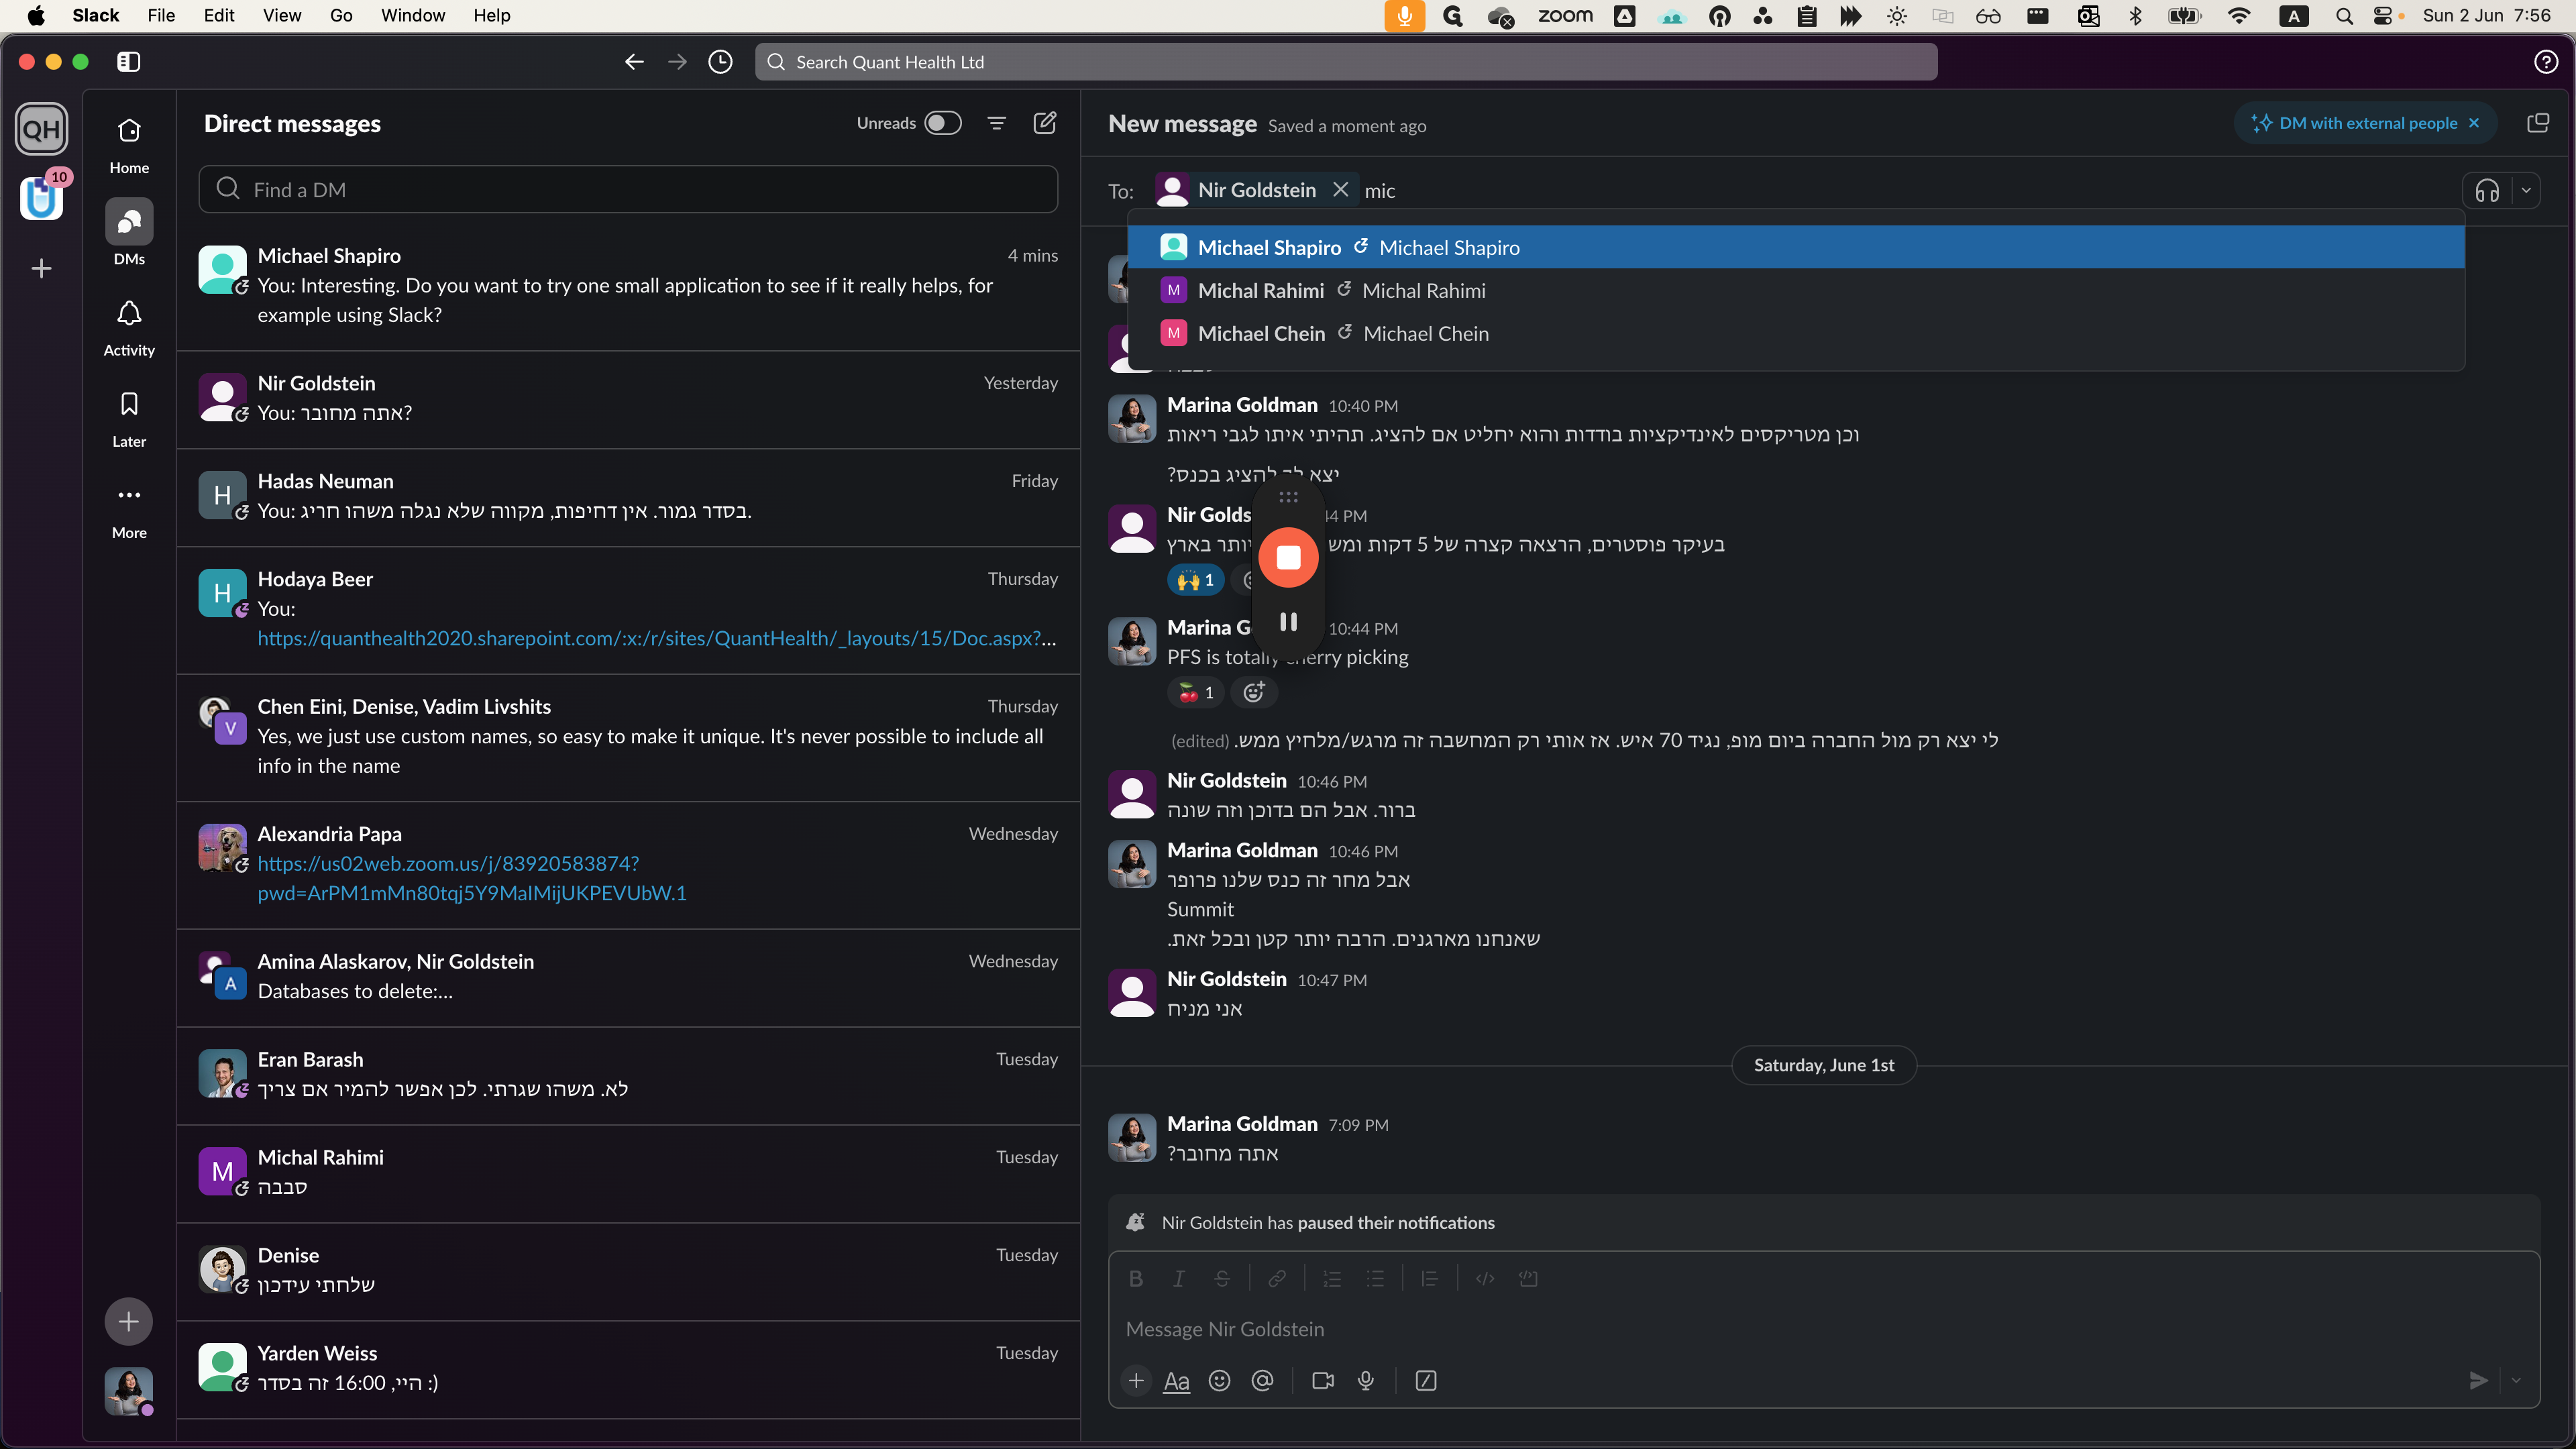Toggle the Unreads switch

[942, 123]
